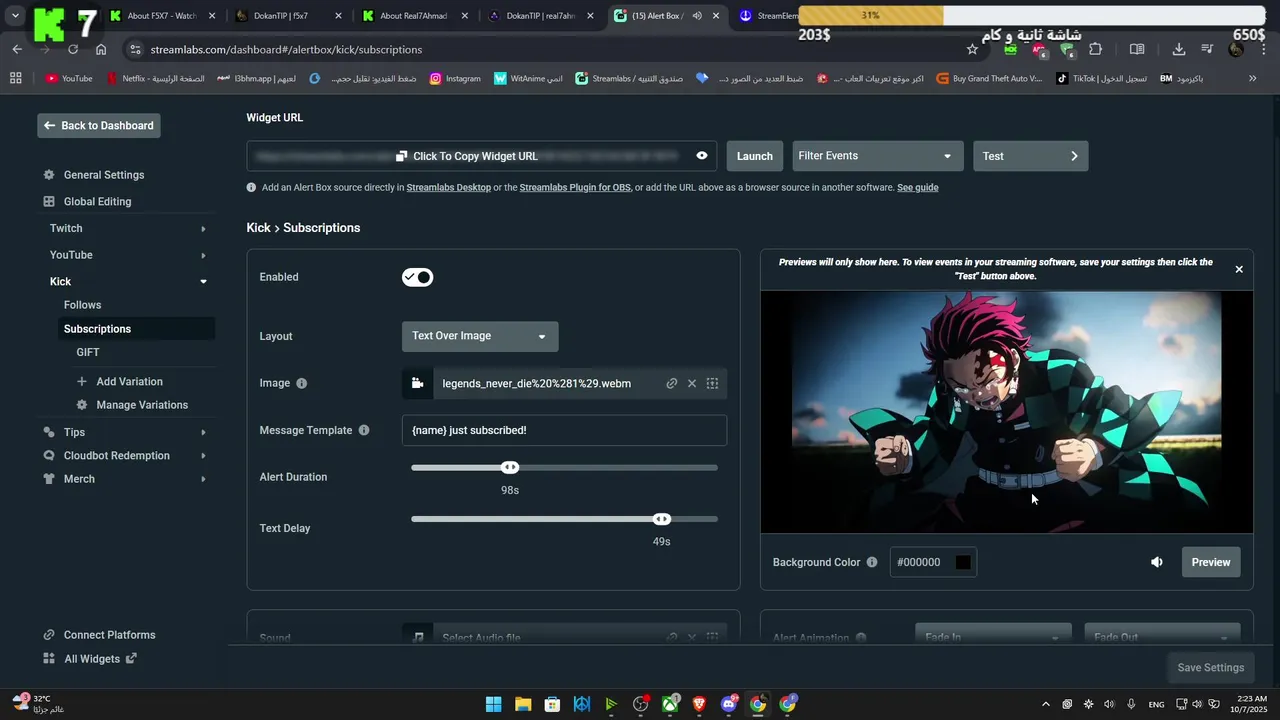The image size is (1280, 720).
Task: Click the info icon beside Background Color
Action: point(872,562)
